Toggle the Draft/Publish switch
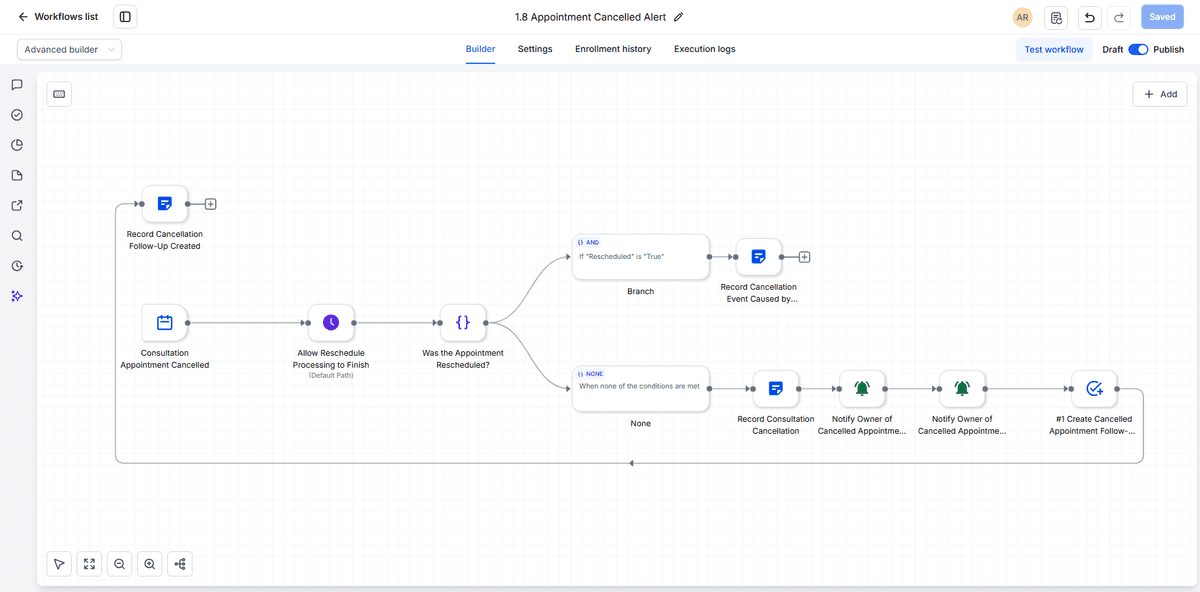1200x592 pixels. (x=1138, y=49)
